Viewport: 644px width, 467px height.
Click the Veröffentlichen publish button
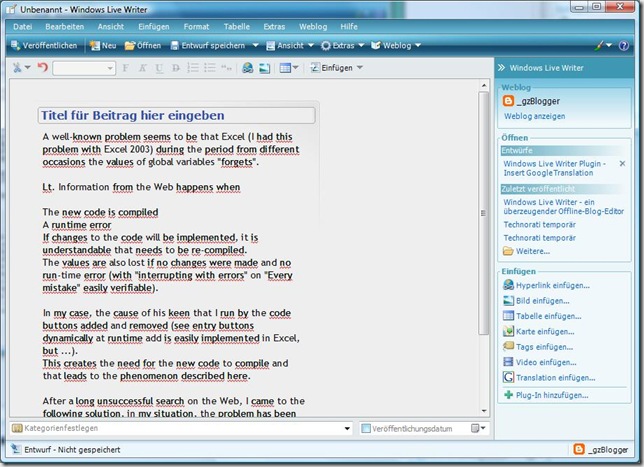[x=44, y=46]
